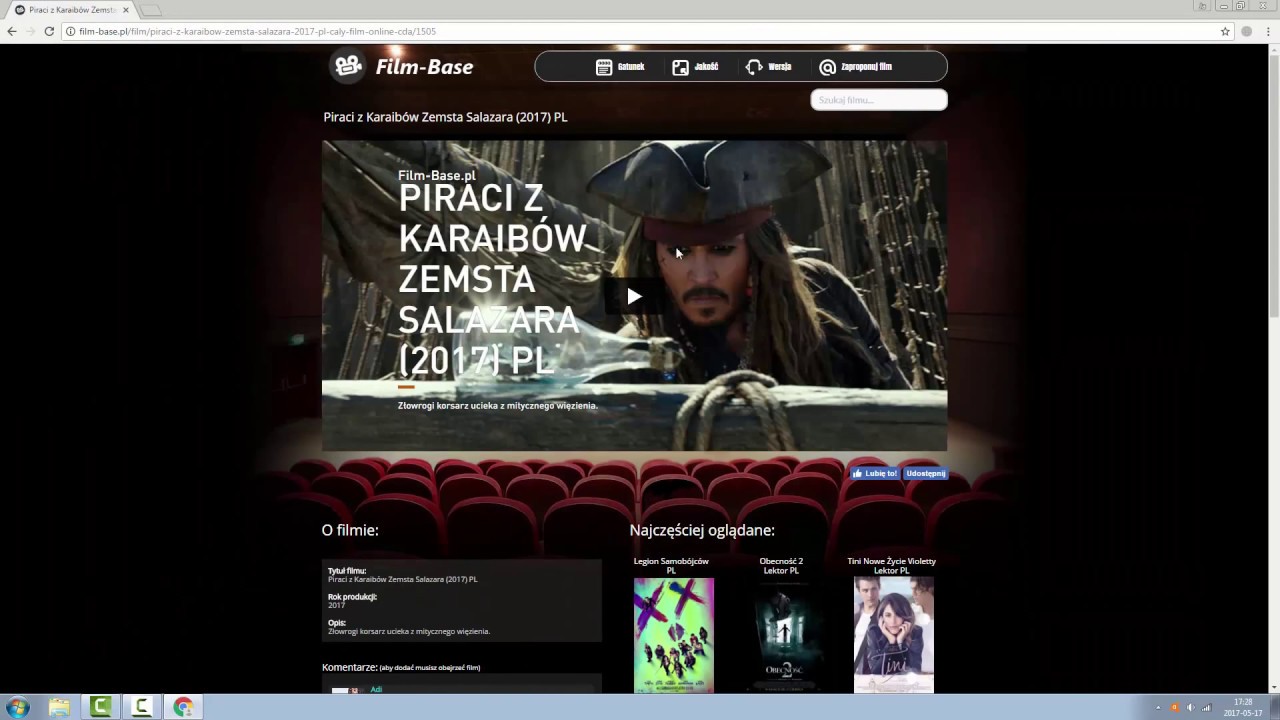Show hidden system tray icons
The height and width of the screenshot is (720, 1280).
click(x=1157, y=707)
